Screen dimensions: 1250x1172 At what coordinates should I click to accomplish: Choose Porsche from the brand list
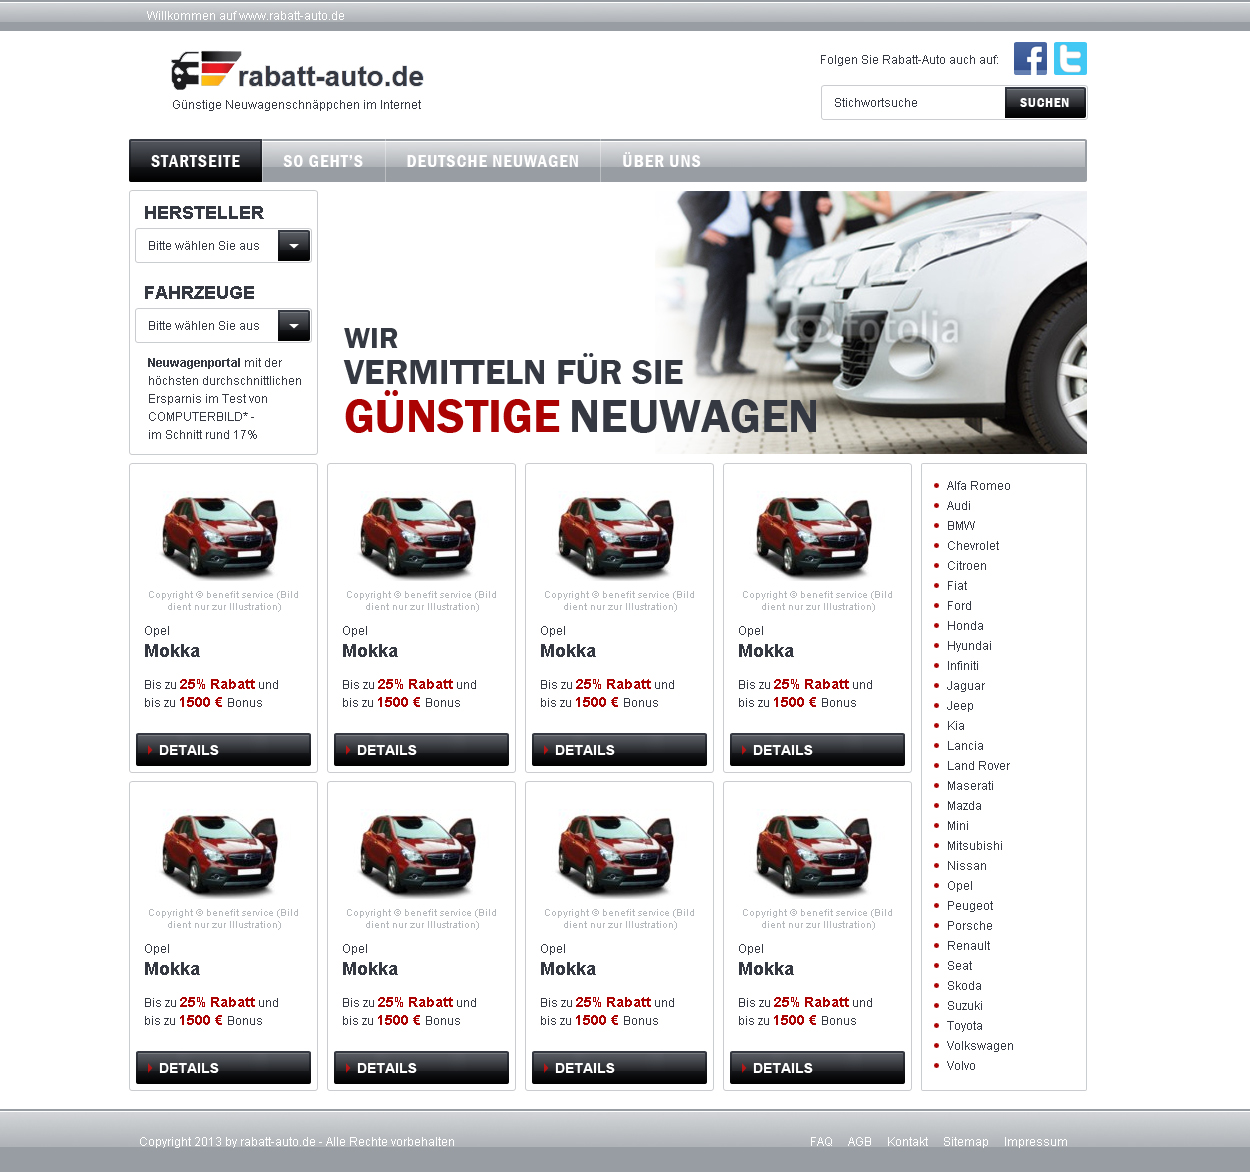click(x=970, y=926)
